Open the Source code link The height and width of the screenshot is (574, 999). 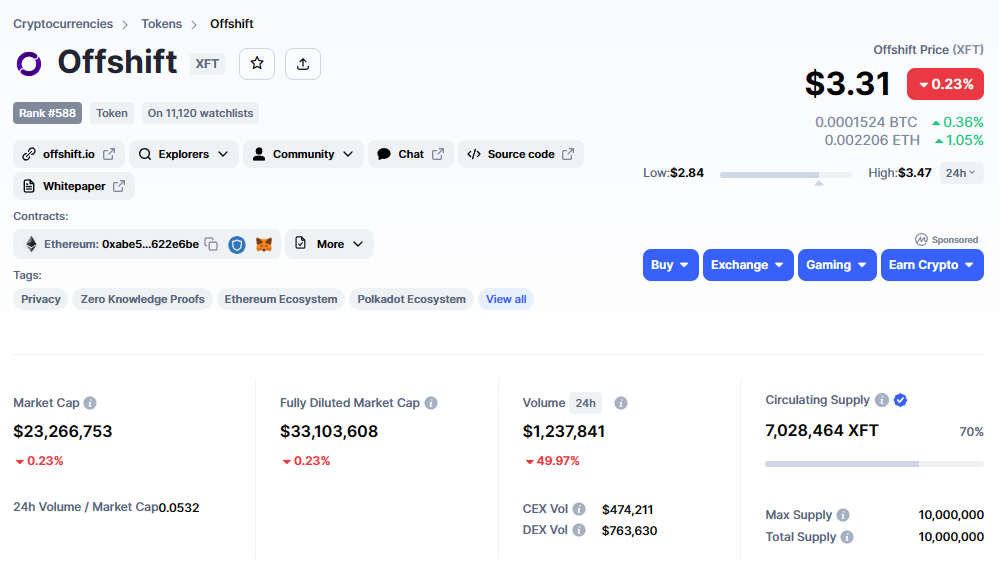[x=521, y=154]
